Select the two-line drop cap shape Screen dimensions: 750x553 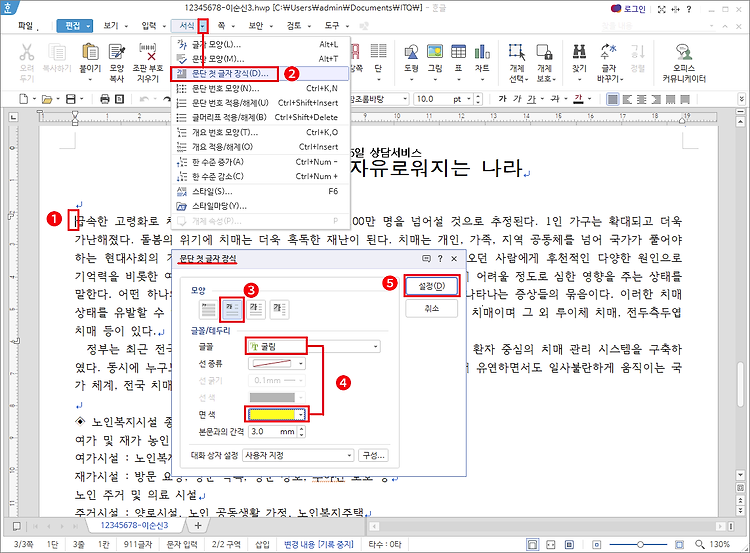coord(232,309)
